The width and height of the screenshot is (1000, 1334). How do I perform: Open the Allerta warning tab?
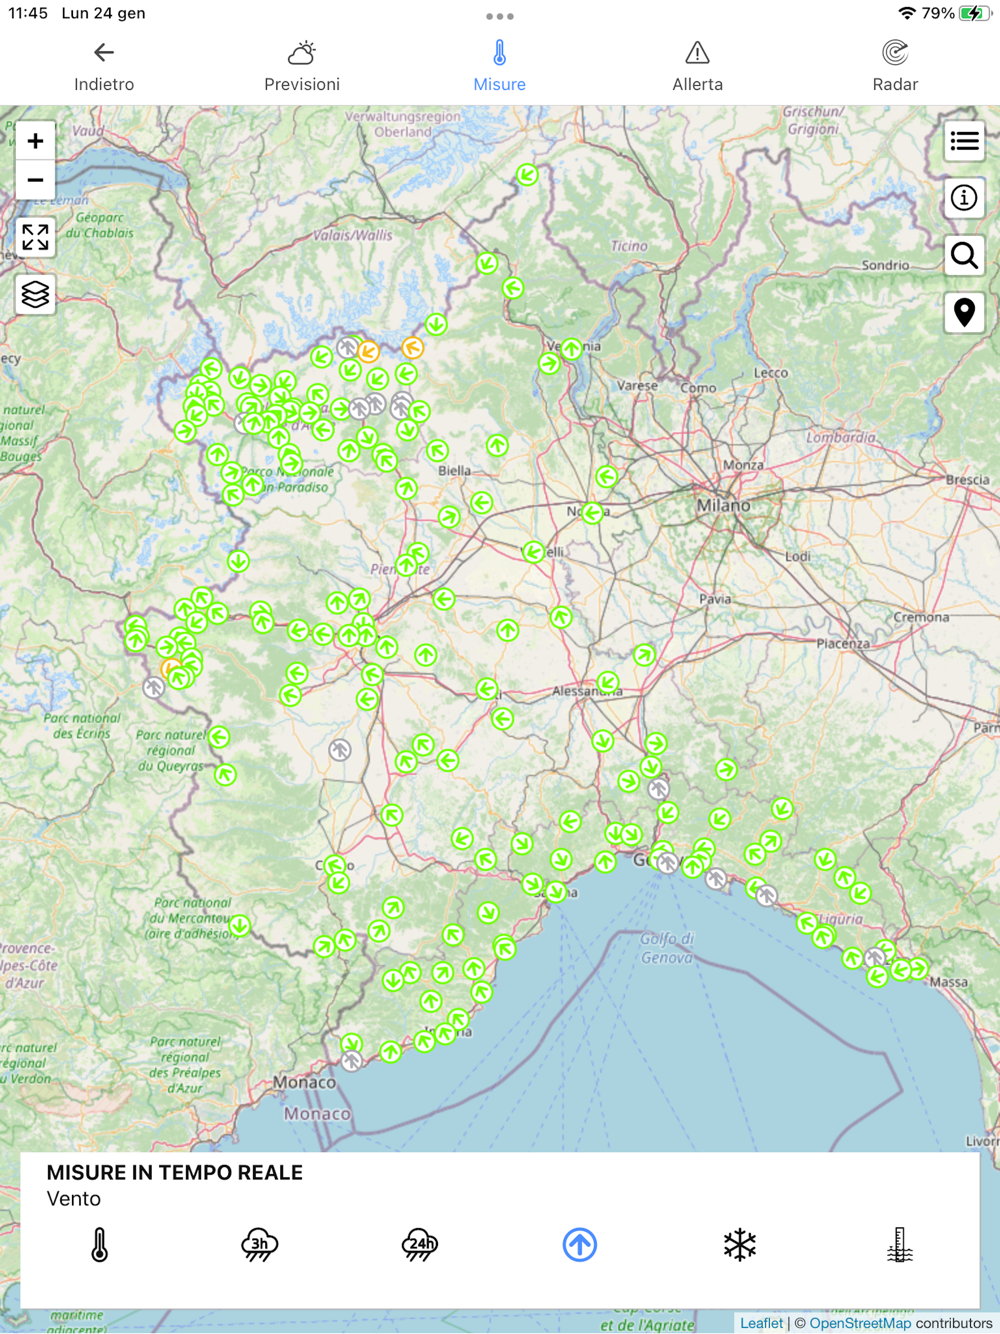(697, 66)
